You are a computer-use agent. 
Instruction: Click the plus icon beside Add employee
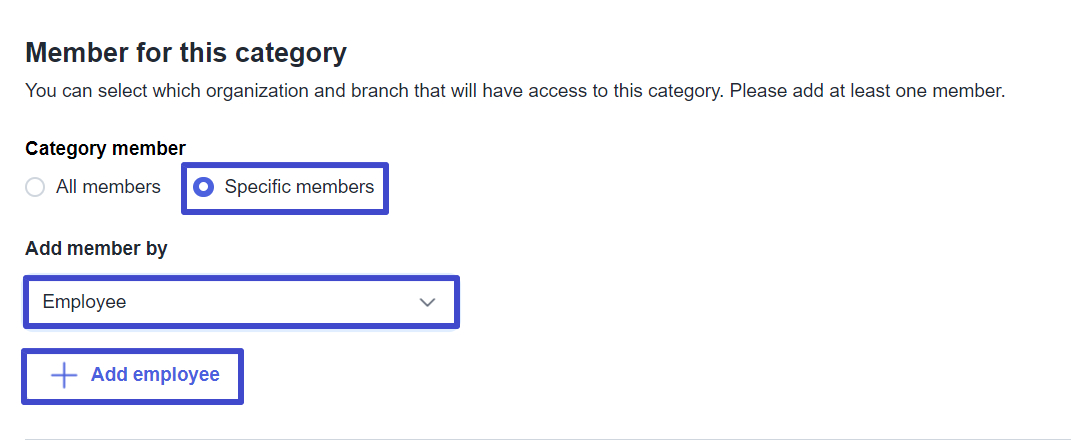[x=64, y=375]
